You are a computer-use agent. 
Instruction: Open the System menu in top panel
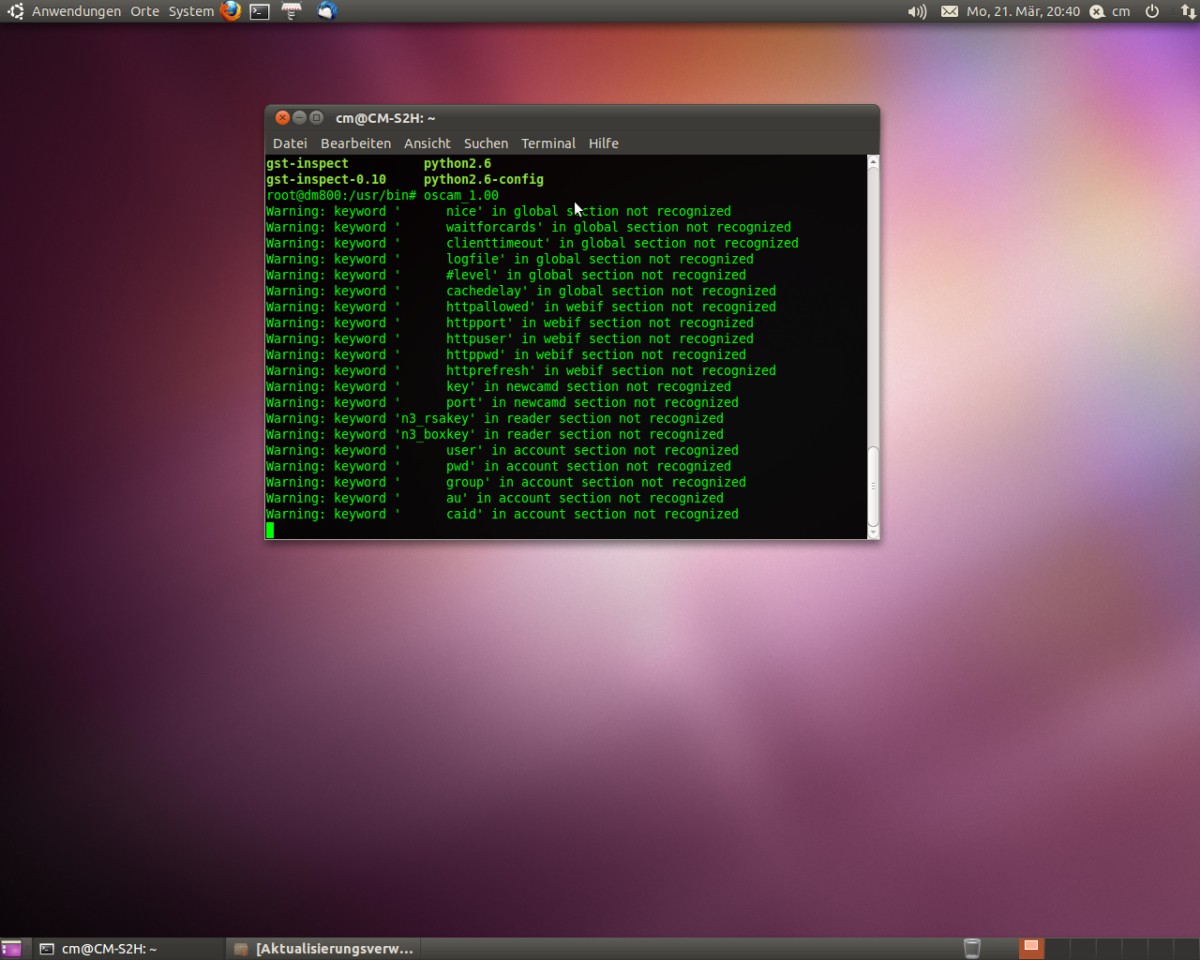coord(190,11)
